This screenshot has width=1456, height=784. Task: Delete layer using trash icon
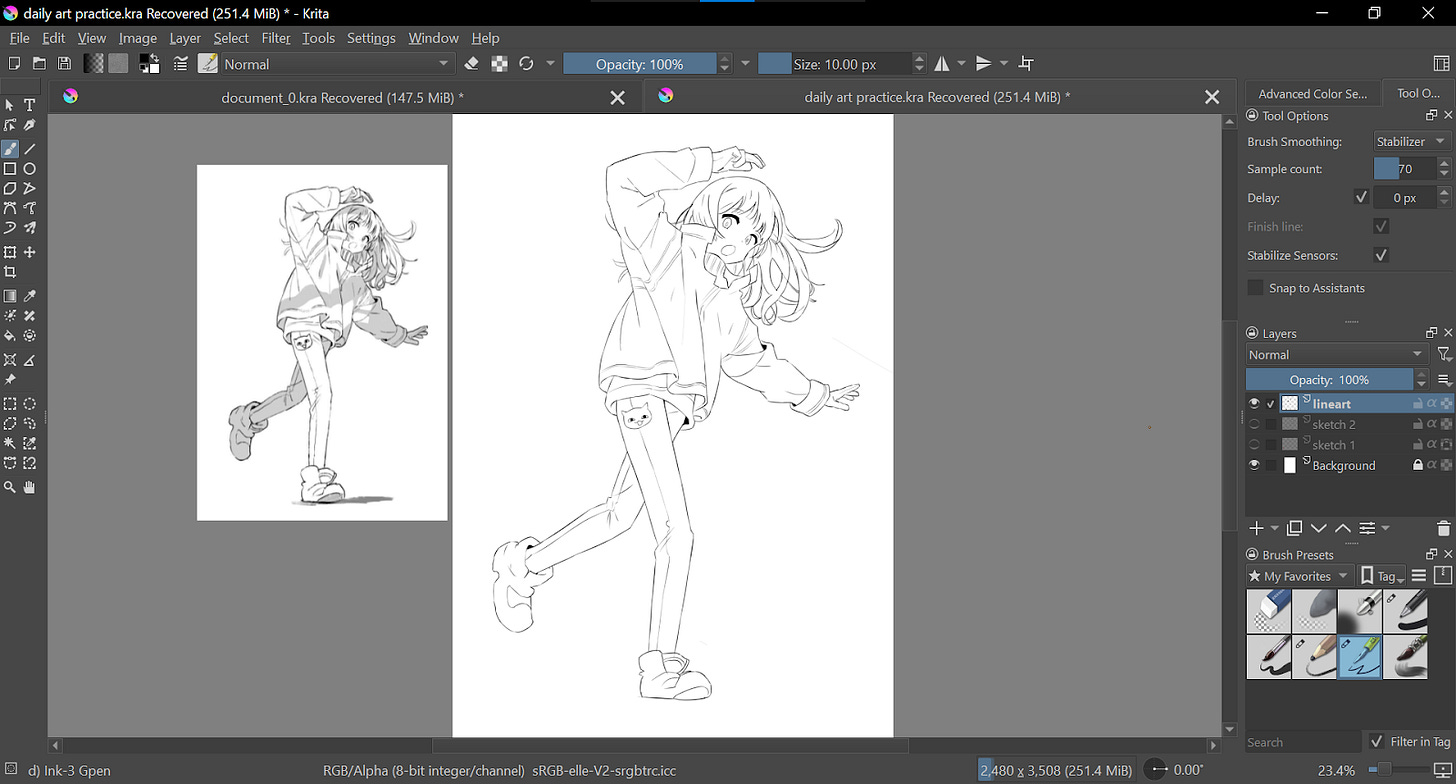click(1443, 528)
